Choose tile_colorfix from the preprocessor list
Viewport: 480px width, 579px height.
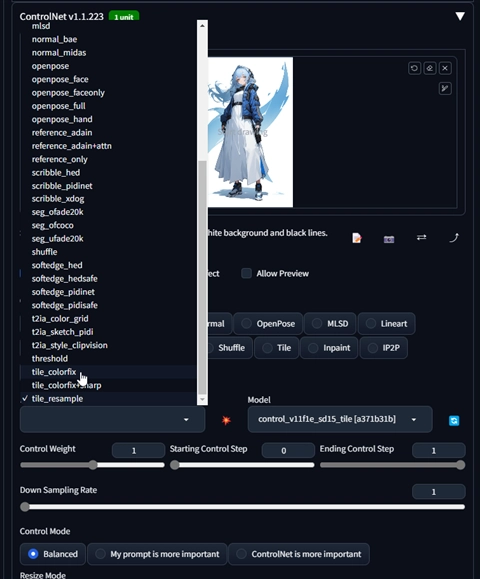point(109,372)
